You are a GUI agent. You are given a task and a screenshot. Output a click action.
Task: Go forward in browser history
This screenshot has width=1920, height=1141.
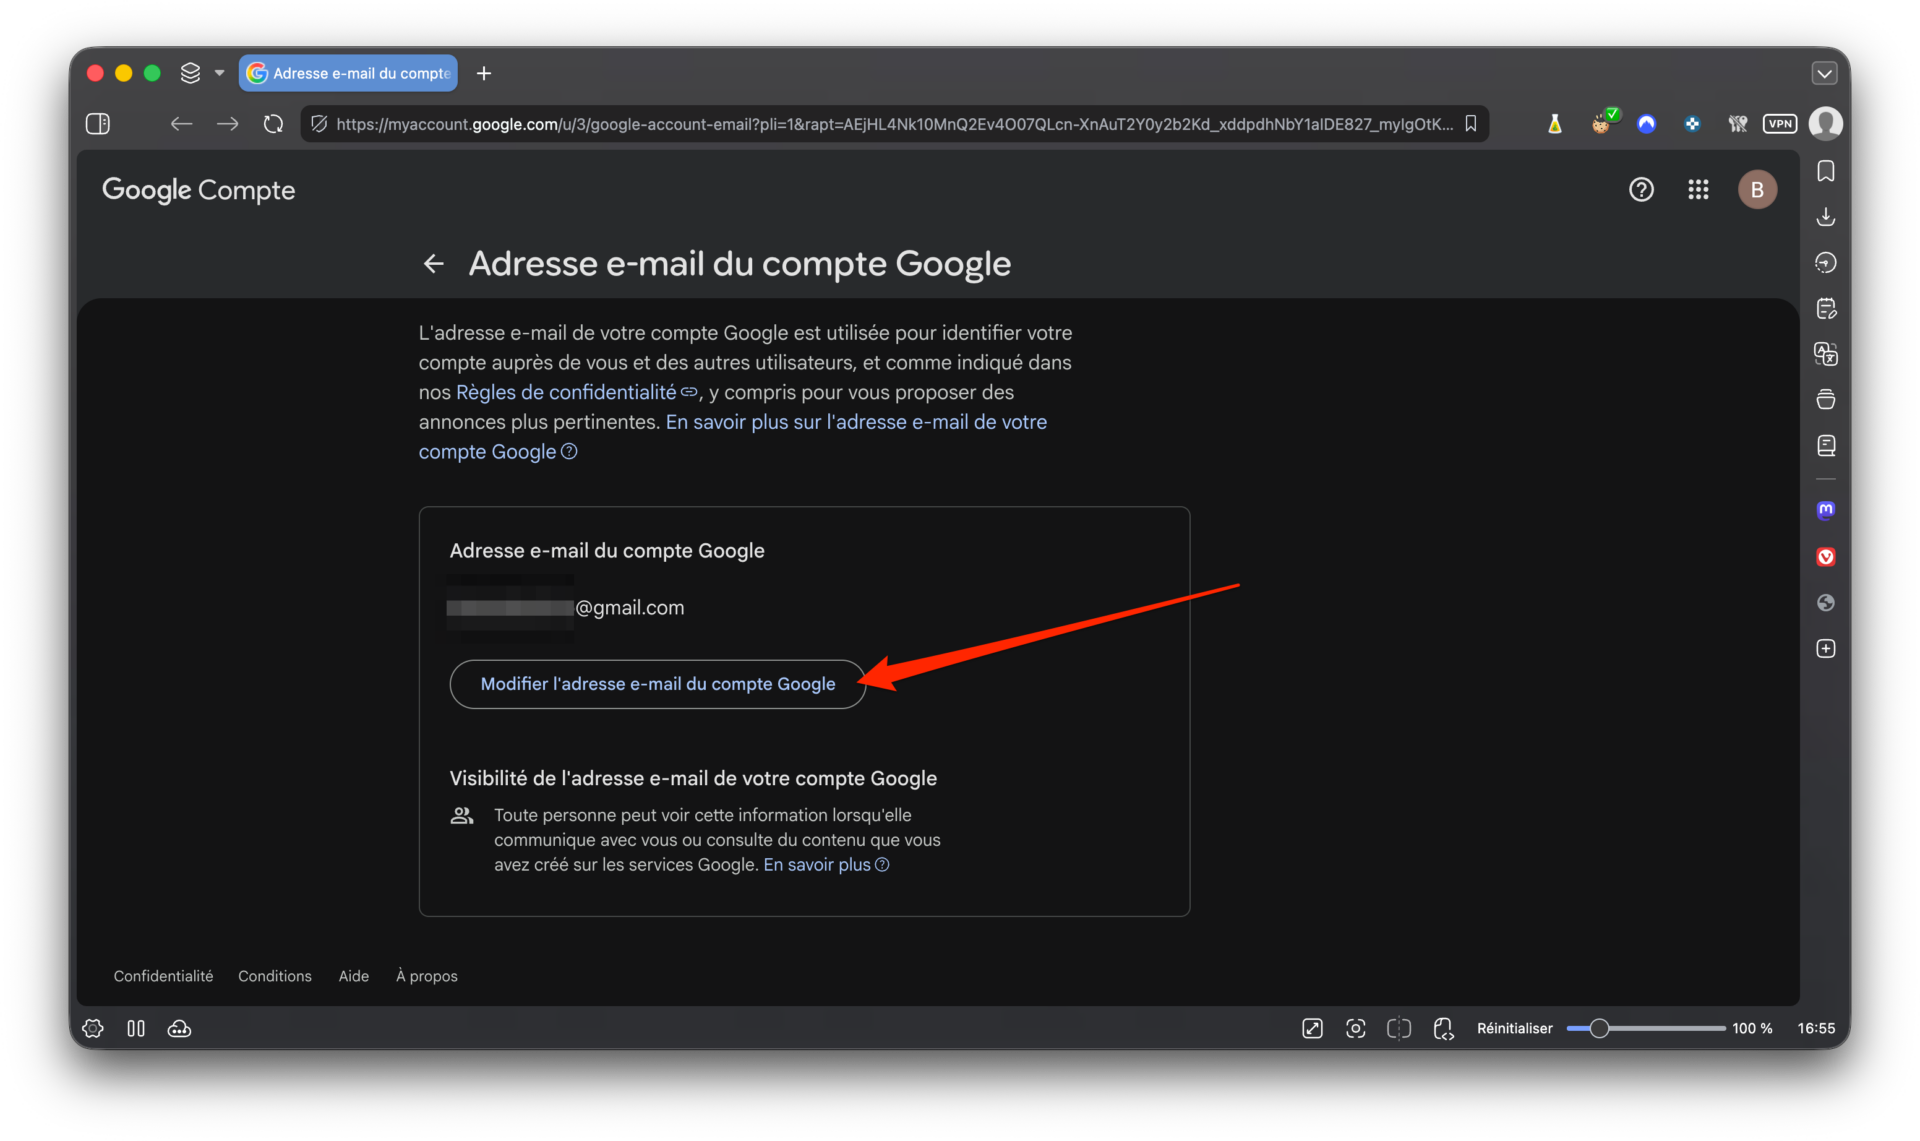[228, 124]
